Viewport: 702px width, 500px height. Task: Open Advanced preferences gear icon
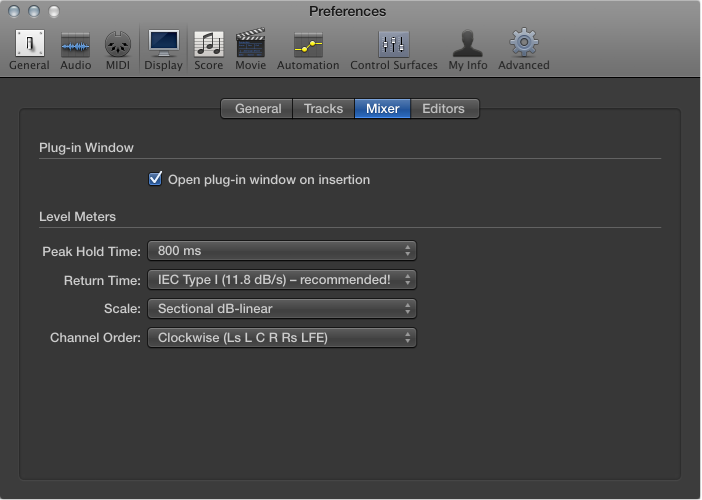click(x=524, y=43)
